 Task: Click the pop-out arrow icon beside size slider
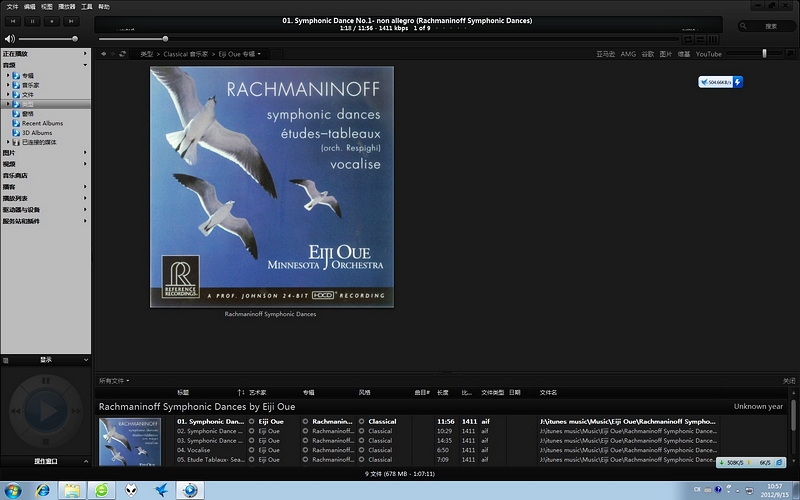click(x=790, y=54)
